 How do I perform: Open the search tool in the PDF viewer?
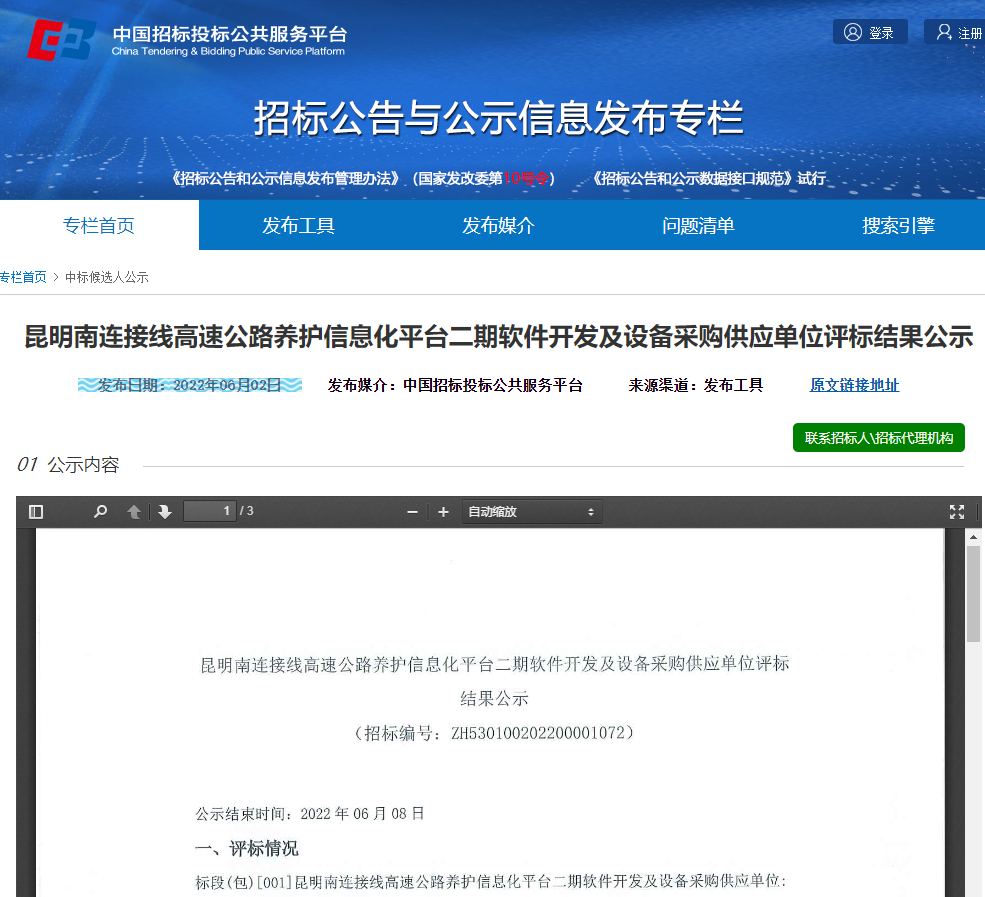pos(99,511)
